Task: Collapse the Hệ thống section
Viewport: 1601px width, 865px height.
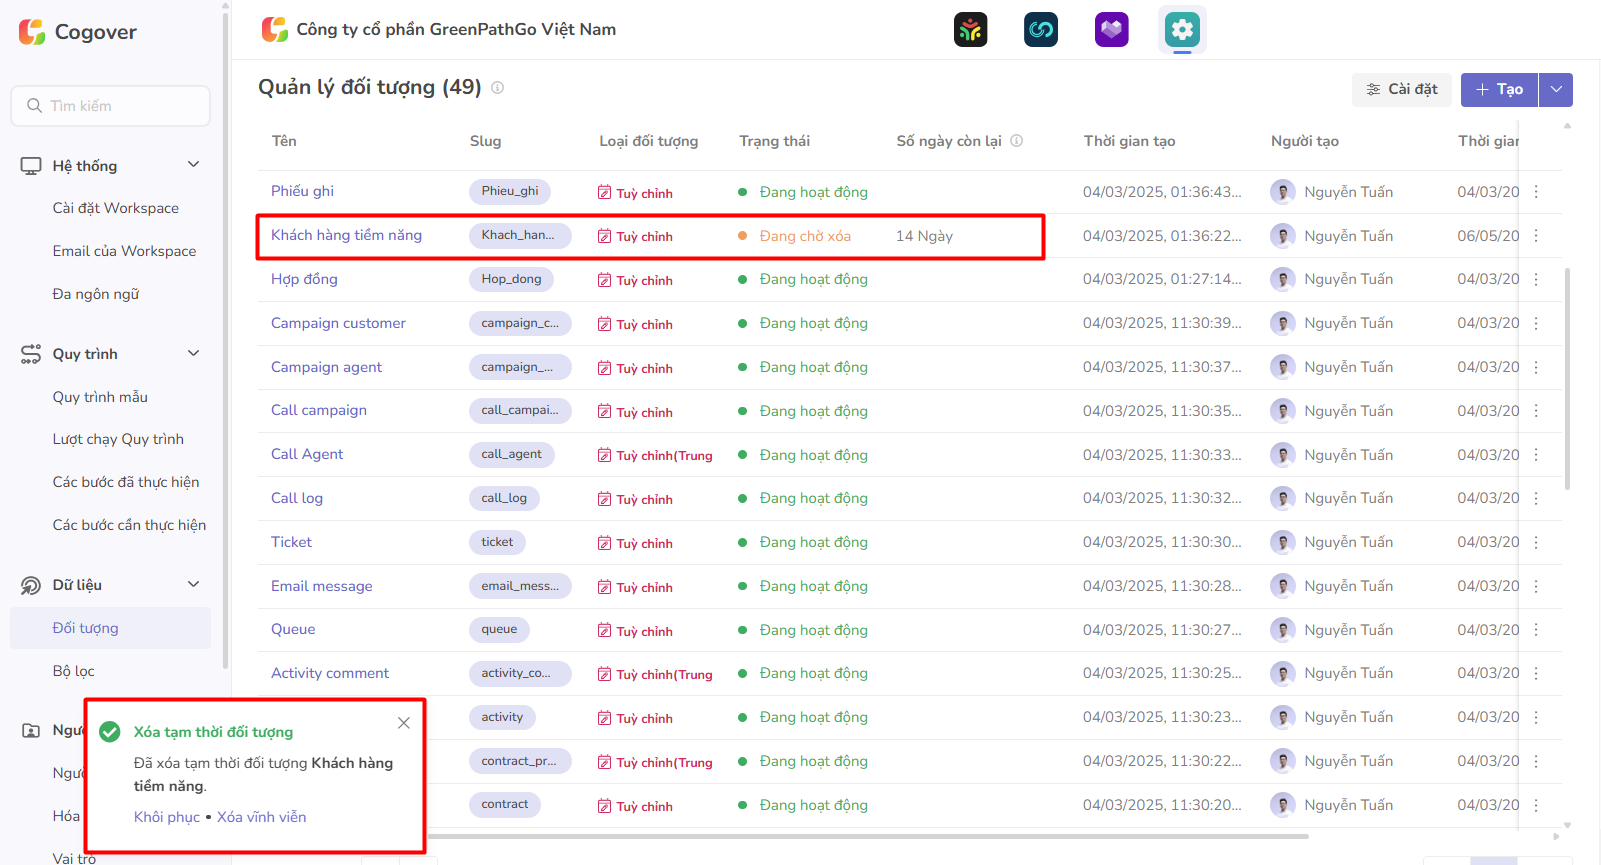Action: coord(194,165)
